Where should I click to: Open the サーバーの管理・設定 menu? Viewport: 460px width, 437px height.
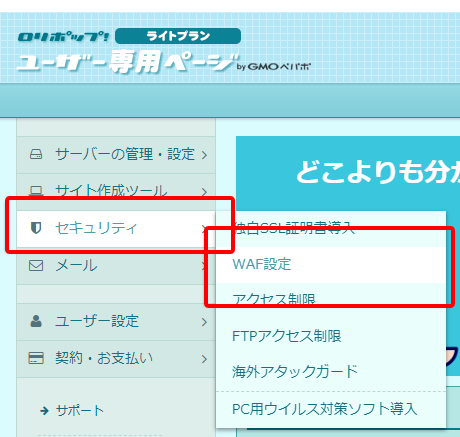point(116,155)
